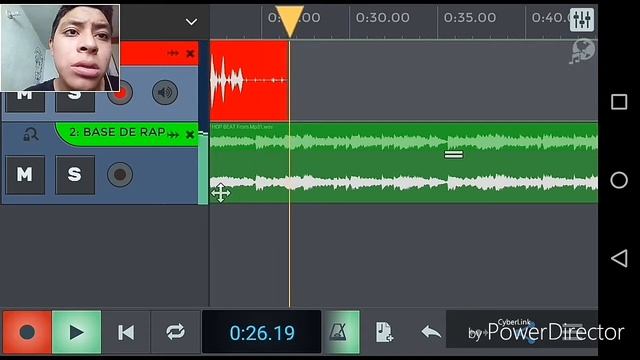The image size is (640, 360).
Task: Toggle loop playback
Action: click(176, 332)
